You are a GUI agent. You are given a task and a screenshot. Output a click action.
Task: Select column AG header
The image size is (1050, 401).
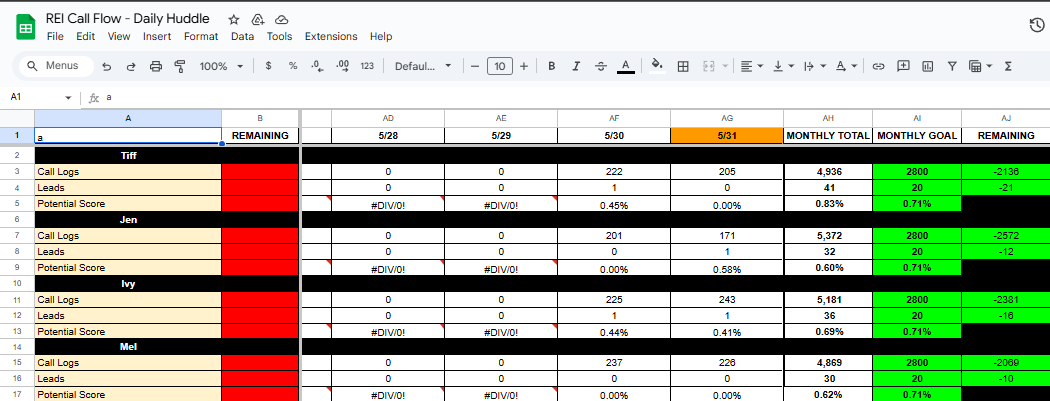[x=727, y=118]
